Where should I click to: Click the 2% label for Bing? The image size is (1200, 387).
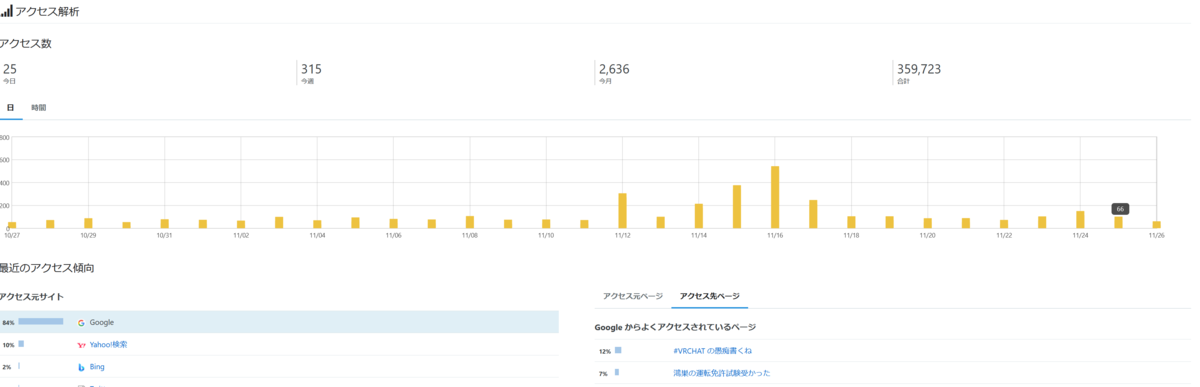7,367
